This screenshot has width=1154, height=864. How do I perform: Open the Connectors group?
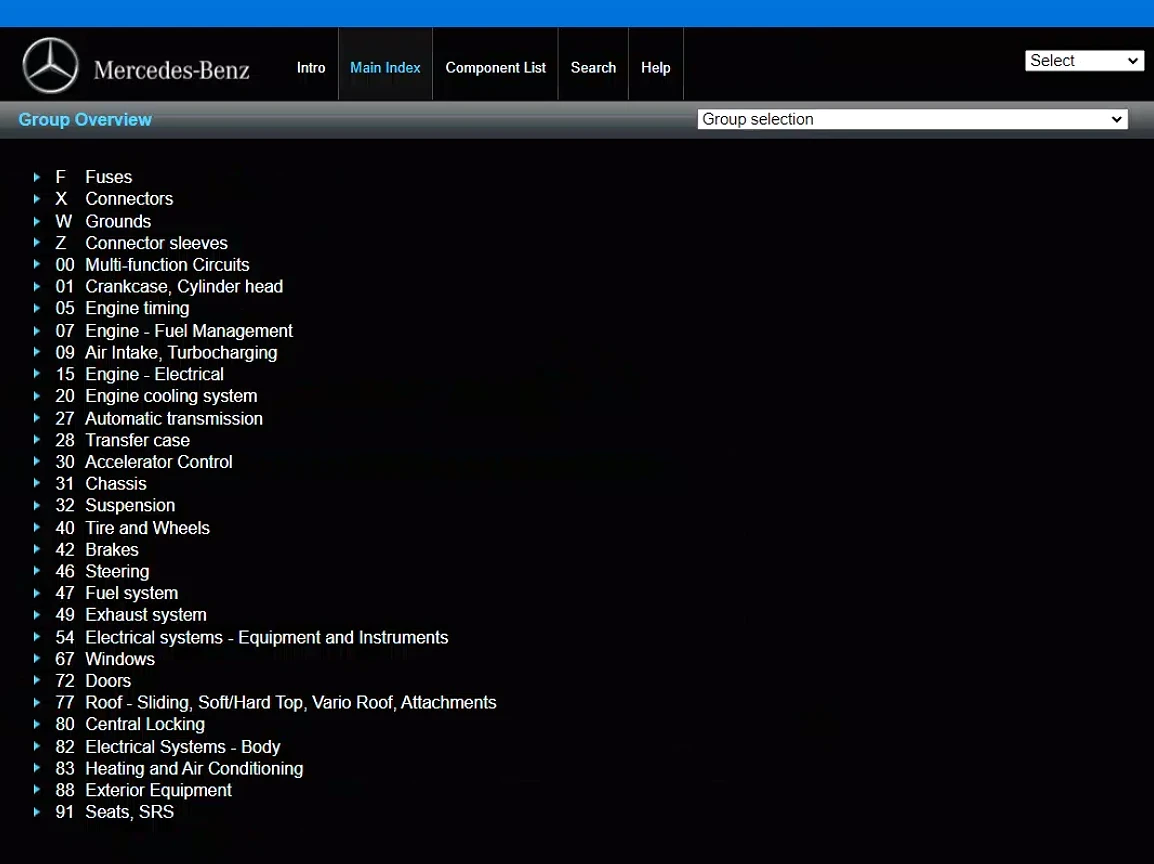pyautogui.click(x=129, y=199)
